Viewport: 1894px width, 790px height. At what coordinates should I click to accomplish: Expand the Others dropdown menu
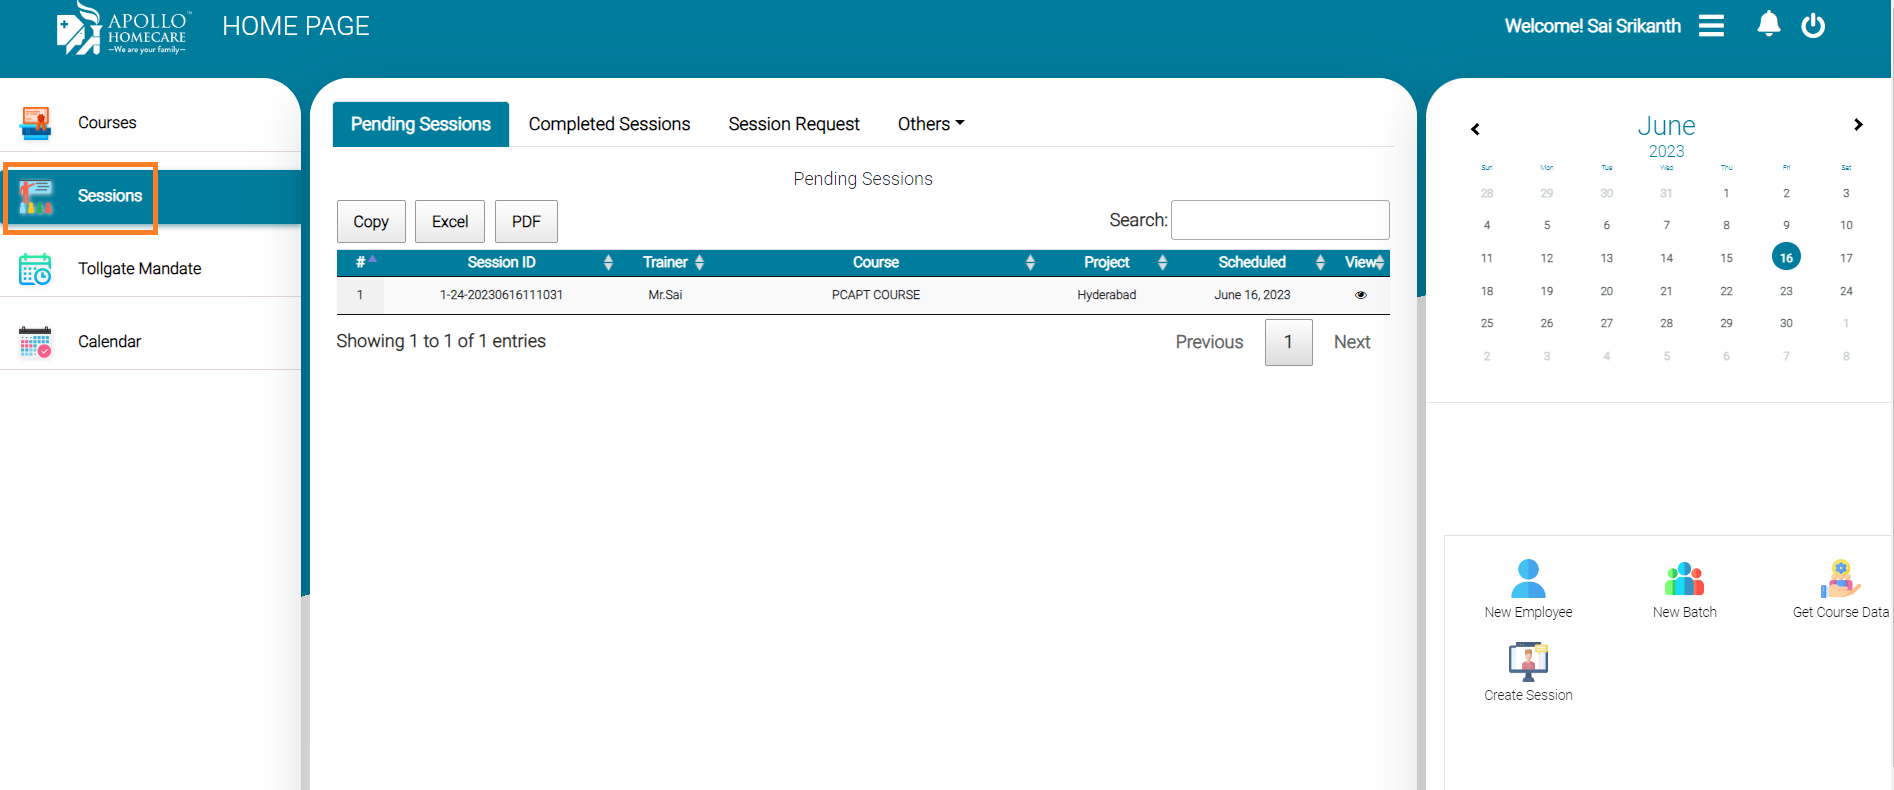[930, 124]
